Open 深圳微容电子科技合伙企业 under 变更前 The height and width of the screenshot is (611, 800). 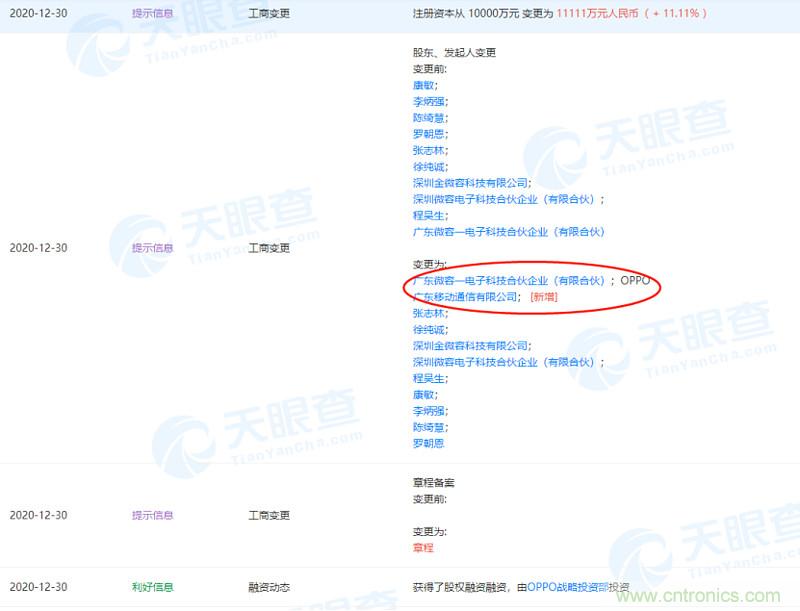click(504, 199)
